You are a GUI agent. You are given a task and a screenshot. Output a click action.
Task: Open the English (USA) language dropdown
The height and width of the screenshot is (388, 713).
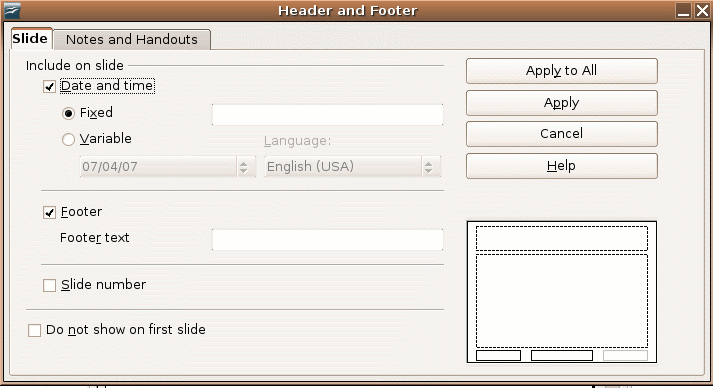353,166
